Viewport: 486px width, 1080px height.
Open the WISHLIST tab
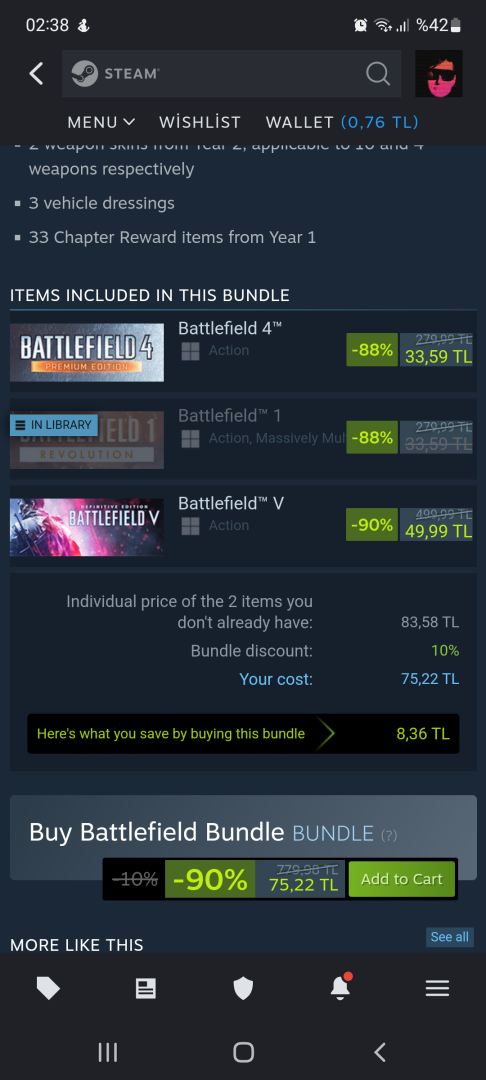click(x=200, y=123)
